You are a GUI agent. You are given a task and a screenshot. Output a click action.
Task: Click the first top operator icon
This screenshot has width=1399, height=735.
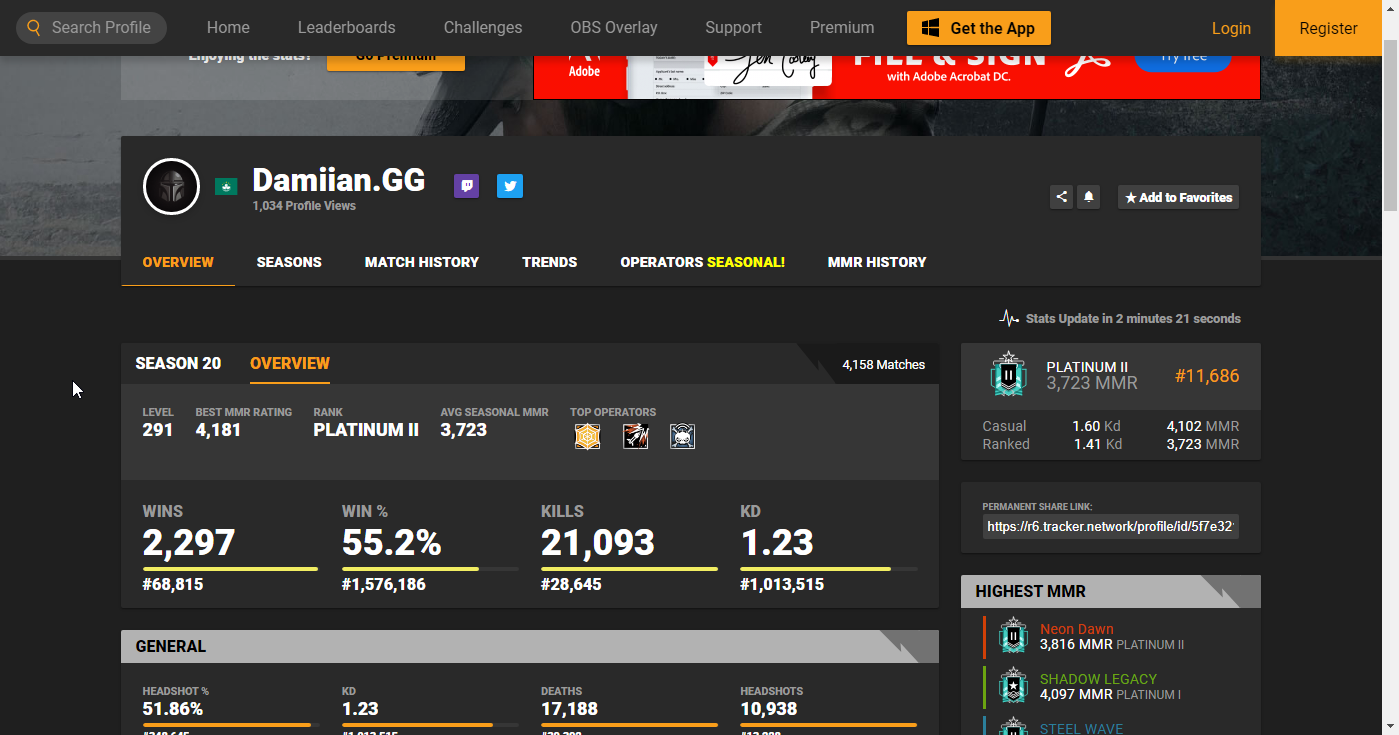point(587,436)
